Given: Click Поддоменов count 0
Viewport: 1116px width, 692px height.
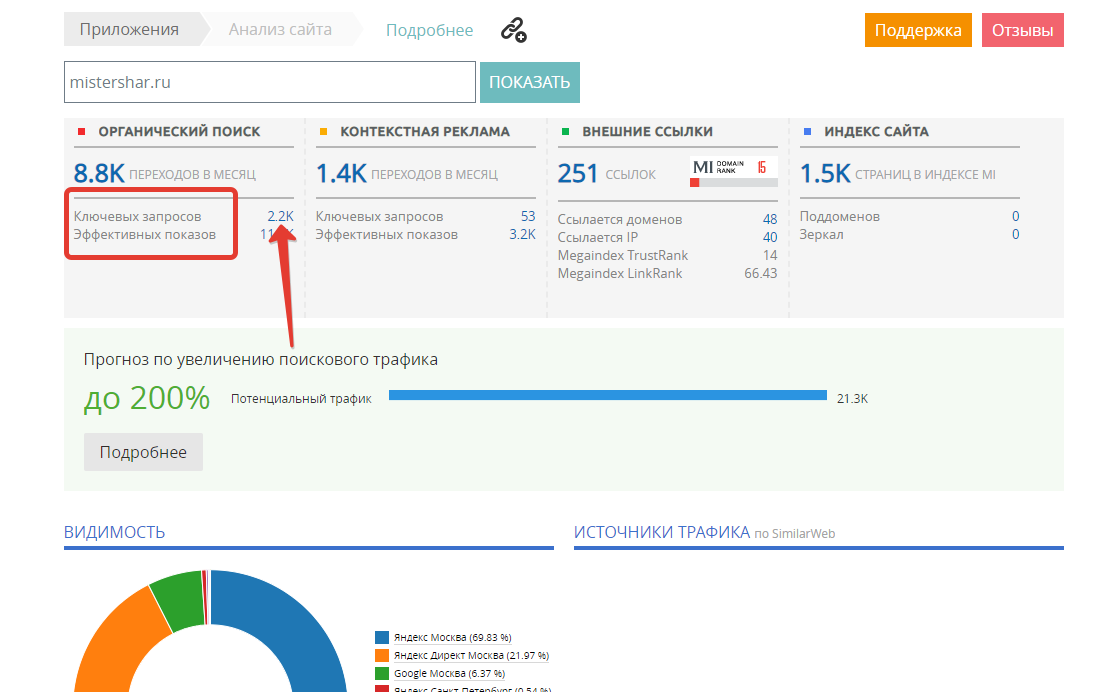Looking at the screenshot, I should point(1016,216).
